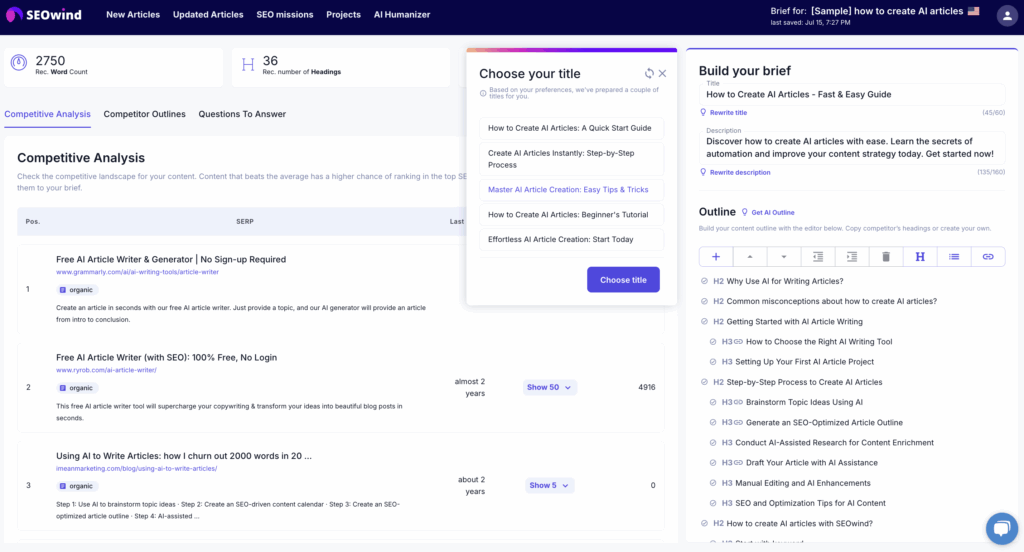Toggle check circle for 'Getting Started with AI Article Writing'
The image size is (1024, 552).
(704, 321)
